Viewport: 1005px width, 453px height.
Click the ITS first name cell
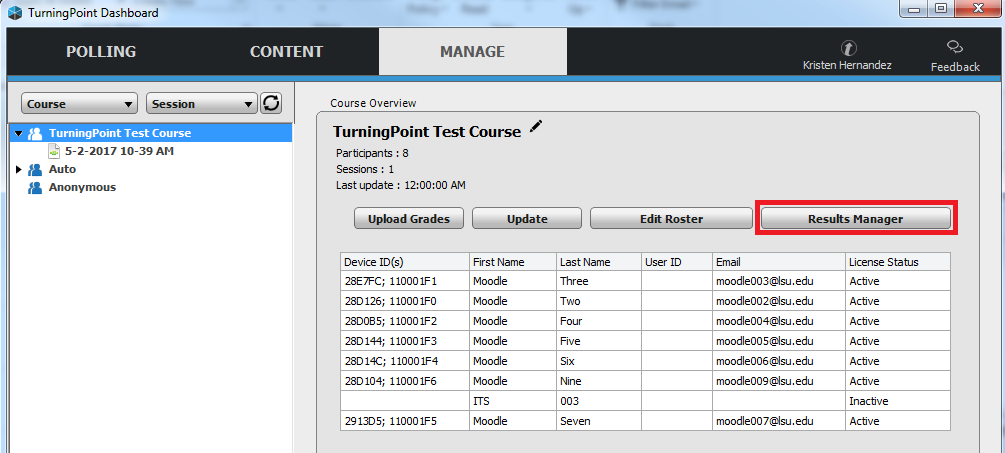point(513,400)
